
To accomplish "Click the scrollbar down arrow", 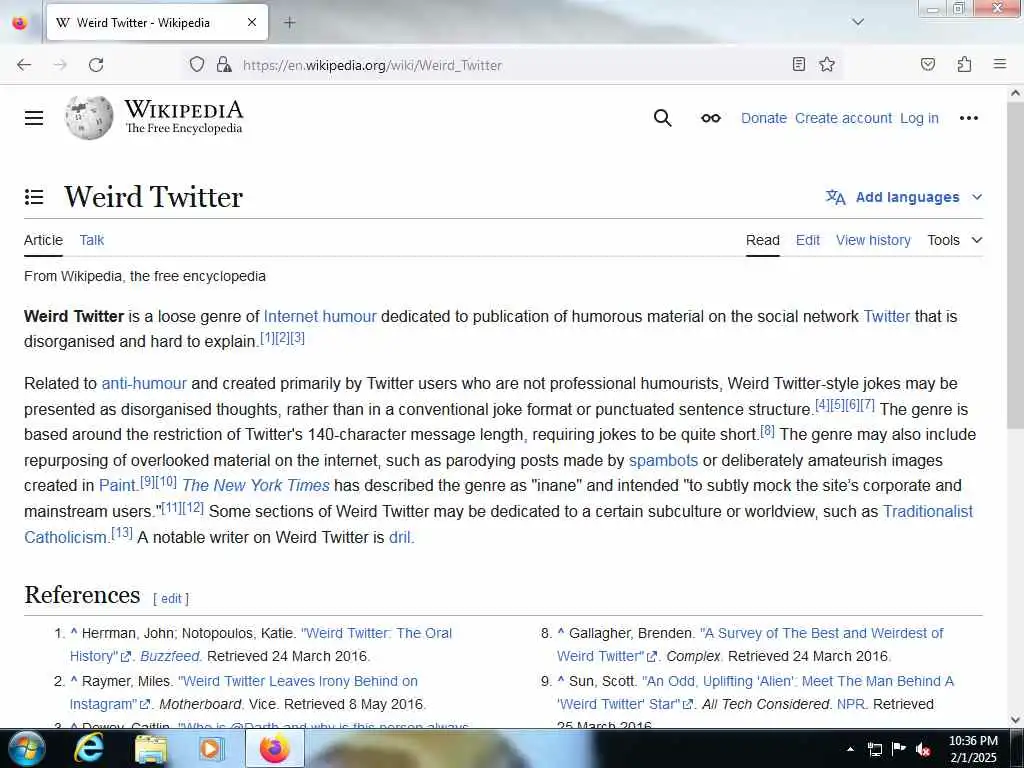I will [1015, 720].
